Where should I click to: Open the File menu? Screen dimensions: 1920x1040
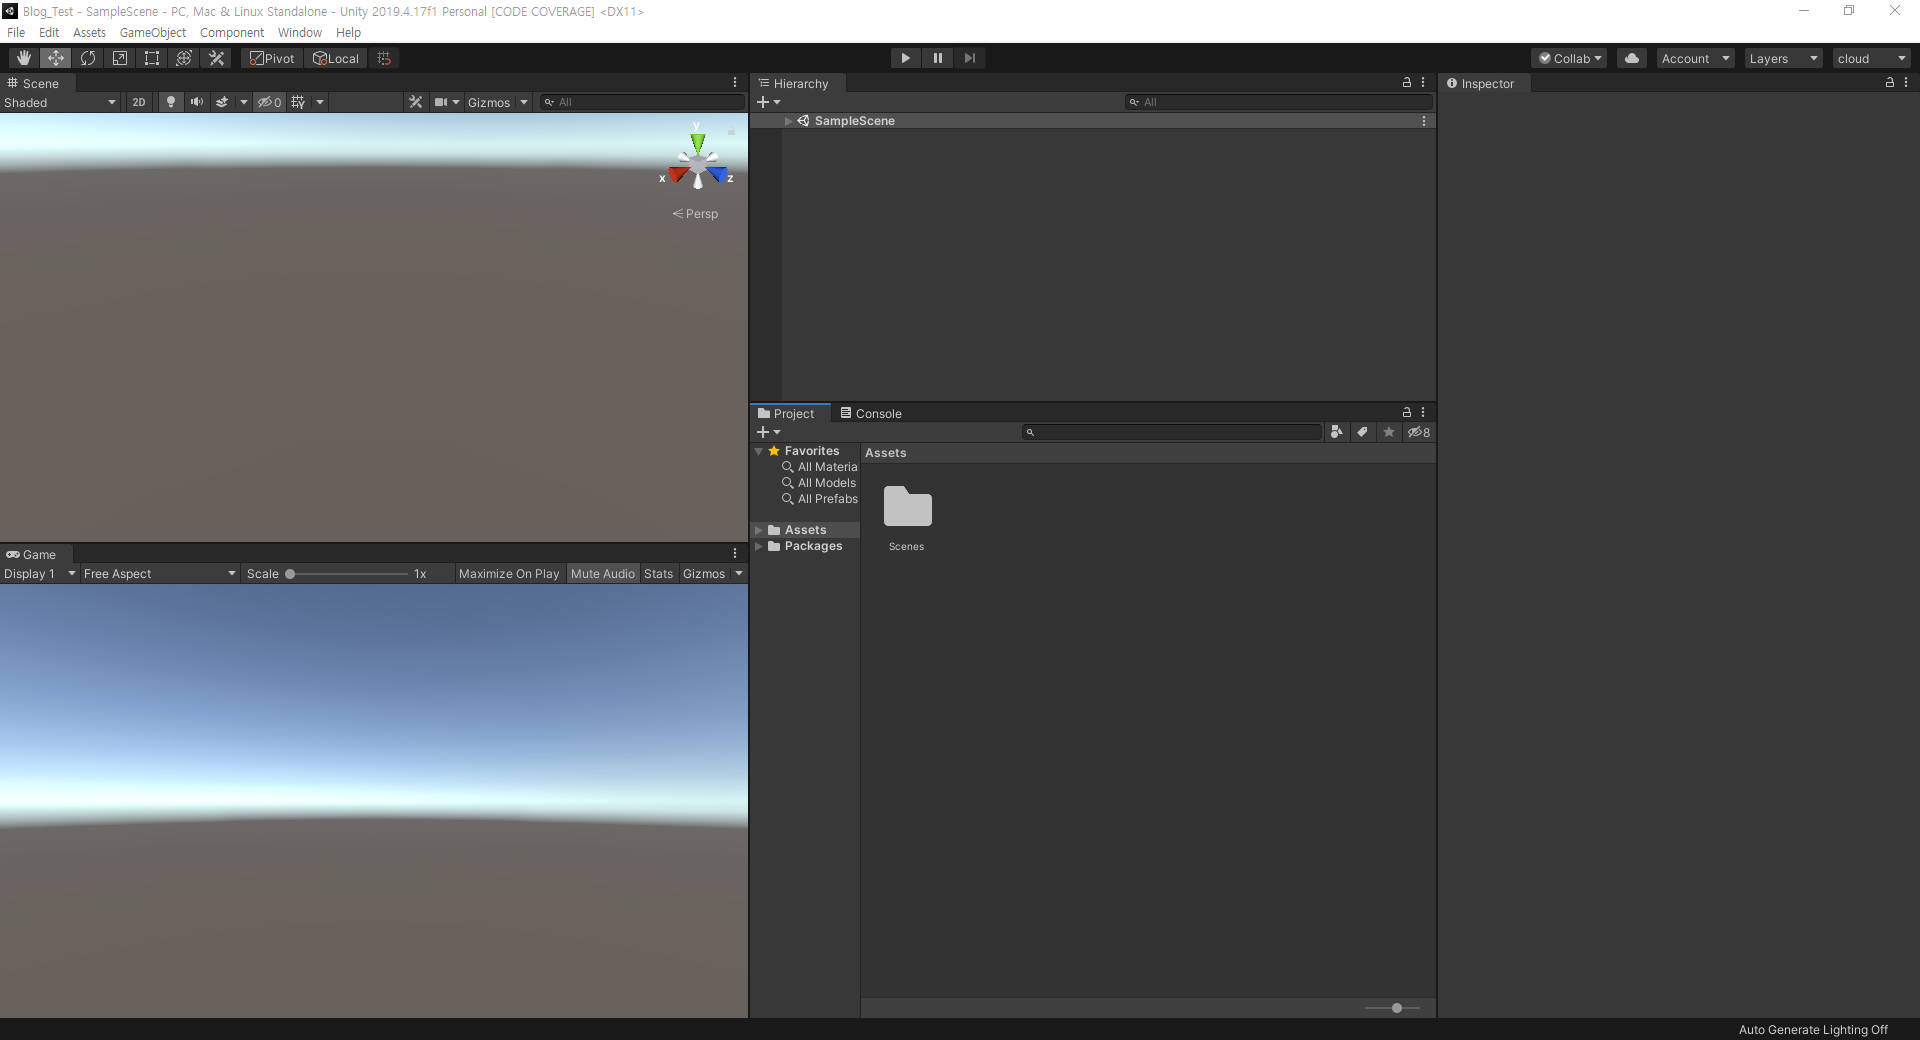click(16, 32)
